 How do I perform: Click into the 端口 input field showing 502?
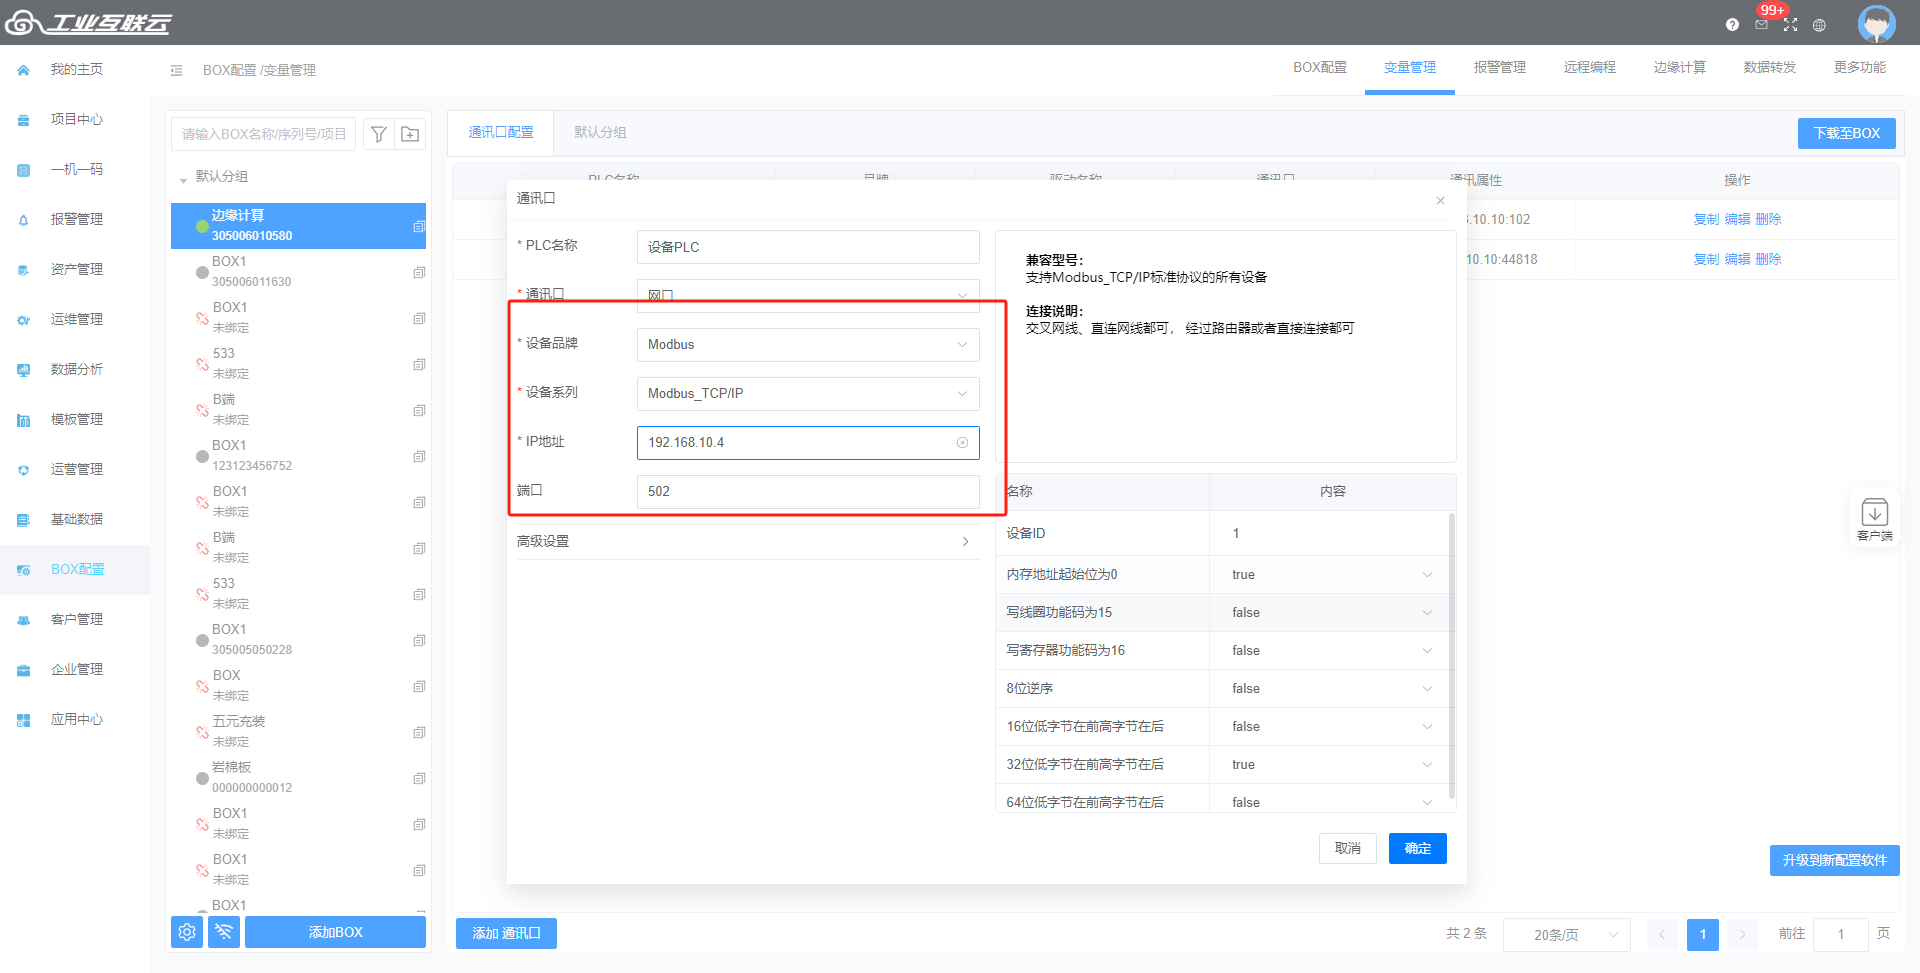pyautogui.click(x=807, y=492)
